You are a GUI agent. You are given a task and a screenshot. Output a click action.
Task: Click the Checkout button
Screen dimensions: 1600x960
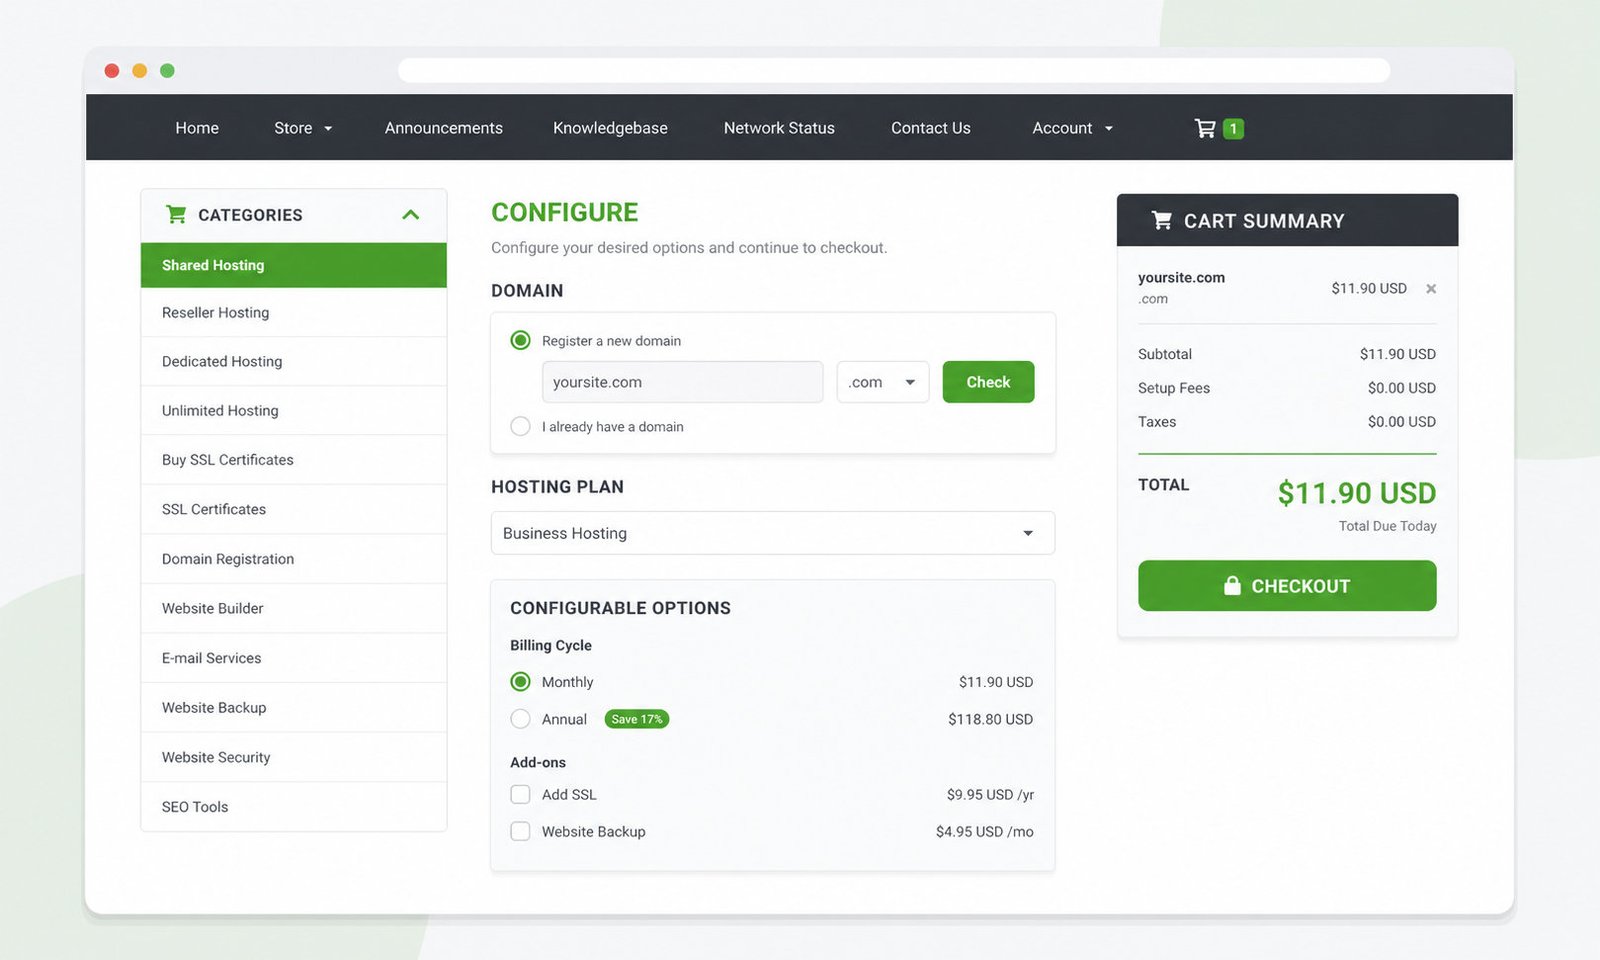1287,586
